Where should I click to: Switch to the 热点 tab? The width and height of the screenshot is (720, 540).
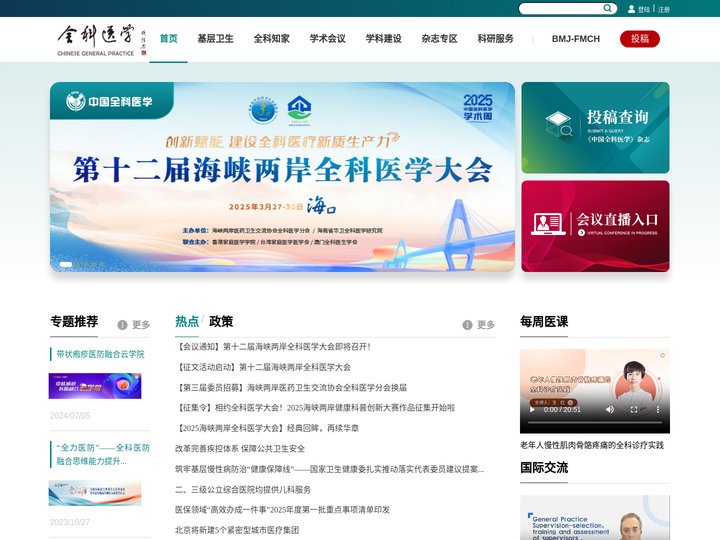tap(187, 321)
